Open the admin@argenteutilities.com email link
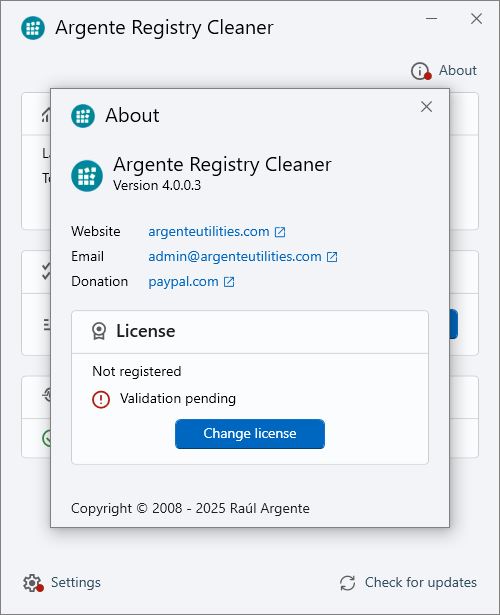 click(x=235, y=257)
